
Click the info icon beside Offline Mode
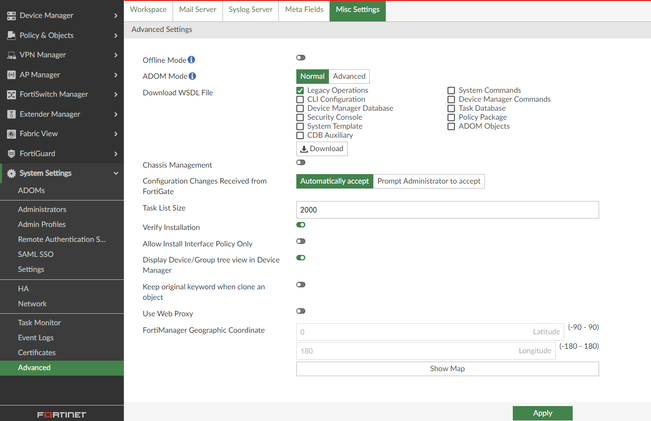[x=191, y=60]
